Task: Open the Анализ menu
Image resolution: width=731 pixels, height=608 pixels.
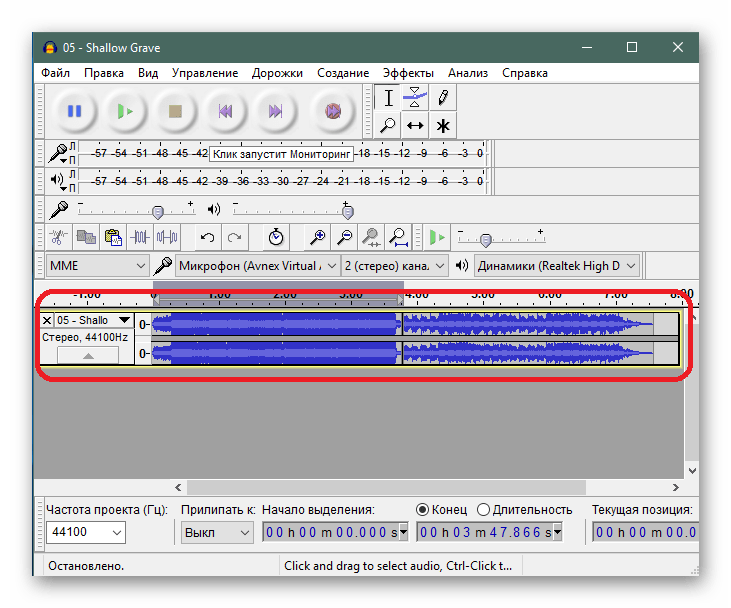Action: click(x=468, y=73)
